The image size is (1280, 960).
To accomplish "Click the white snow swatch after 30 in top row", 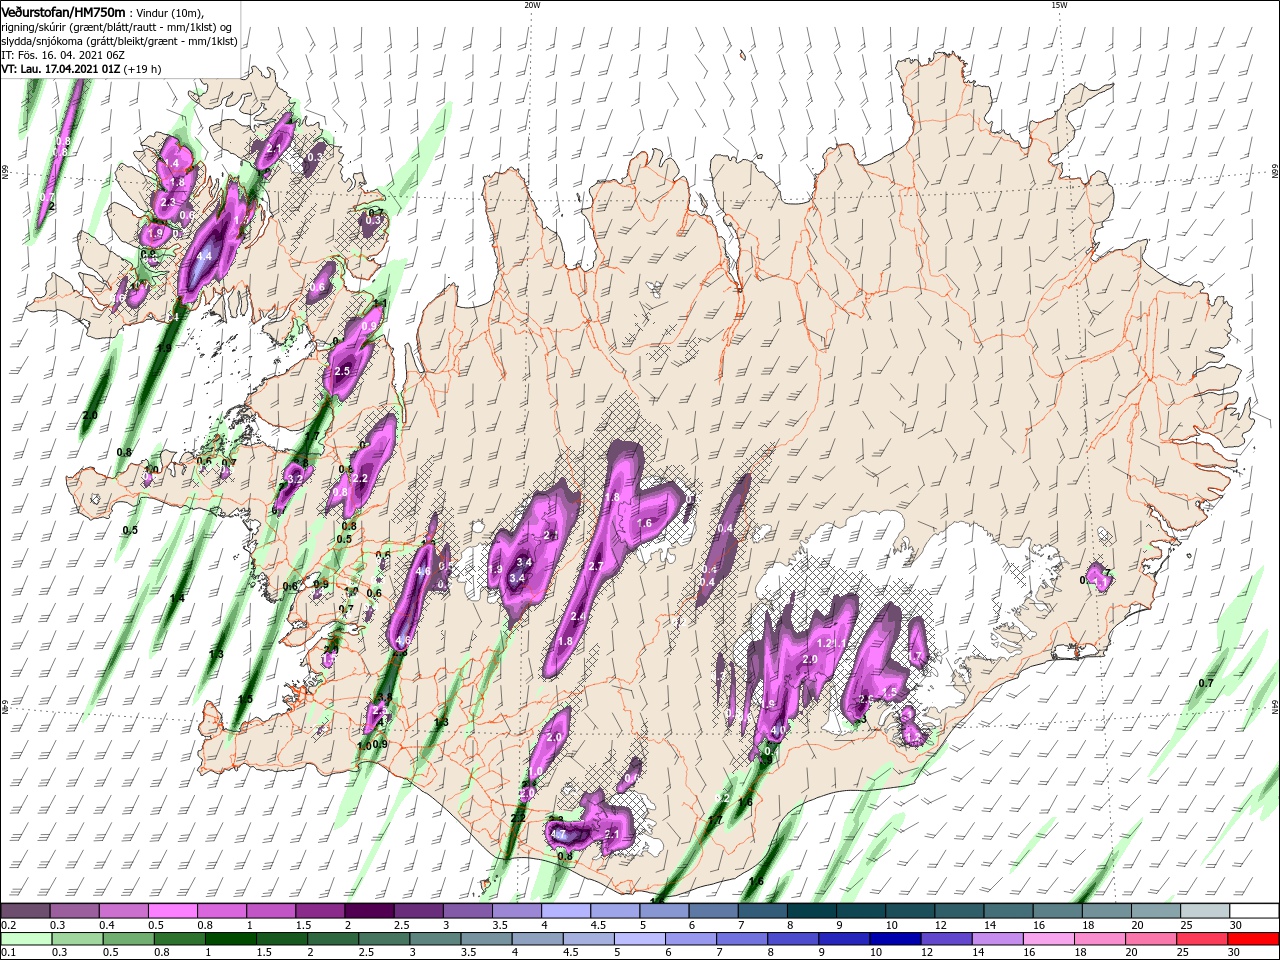I will [x=1256, y=911].
